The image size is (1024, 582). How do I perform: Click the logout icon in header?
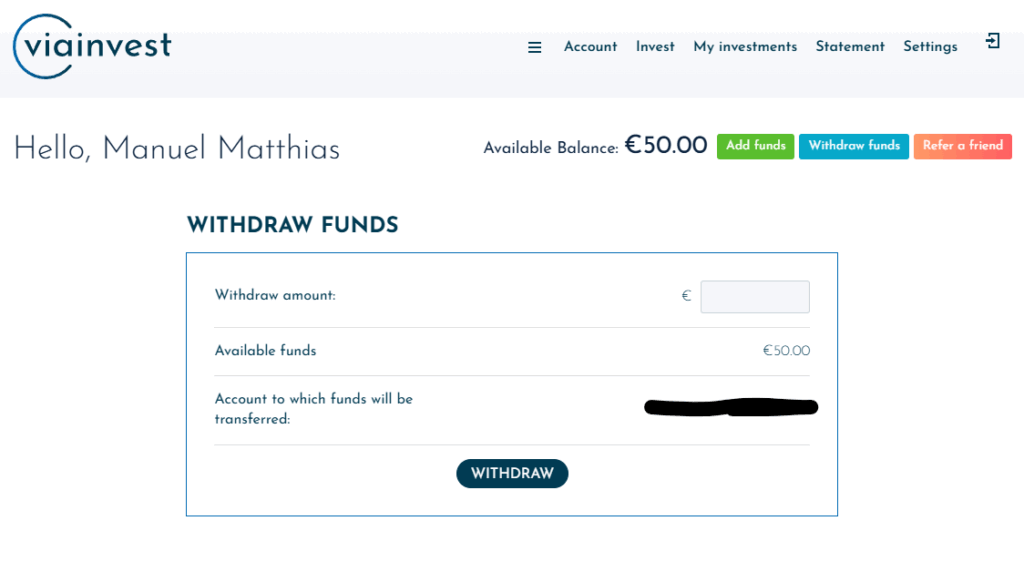(x=992, y=42)
